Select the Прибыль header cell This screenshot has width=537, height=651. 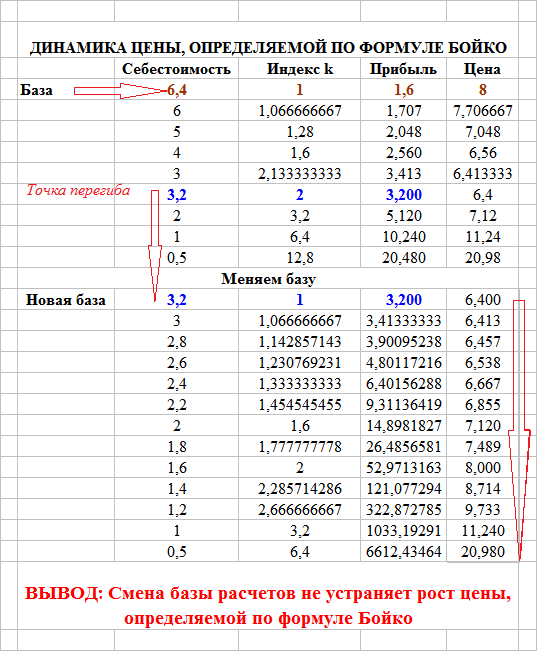(x=403, y=68)
